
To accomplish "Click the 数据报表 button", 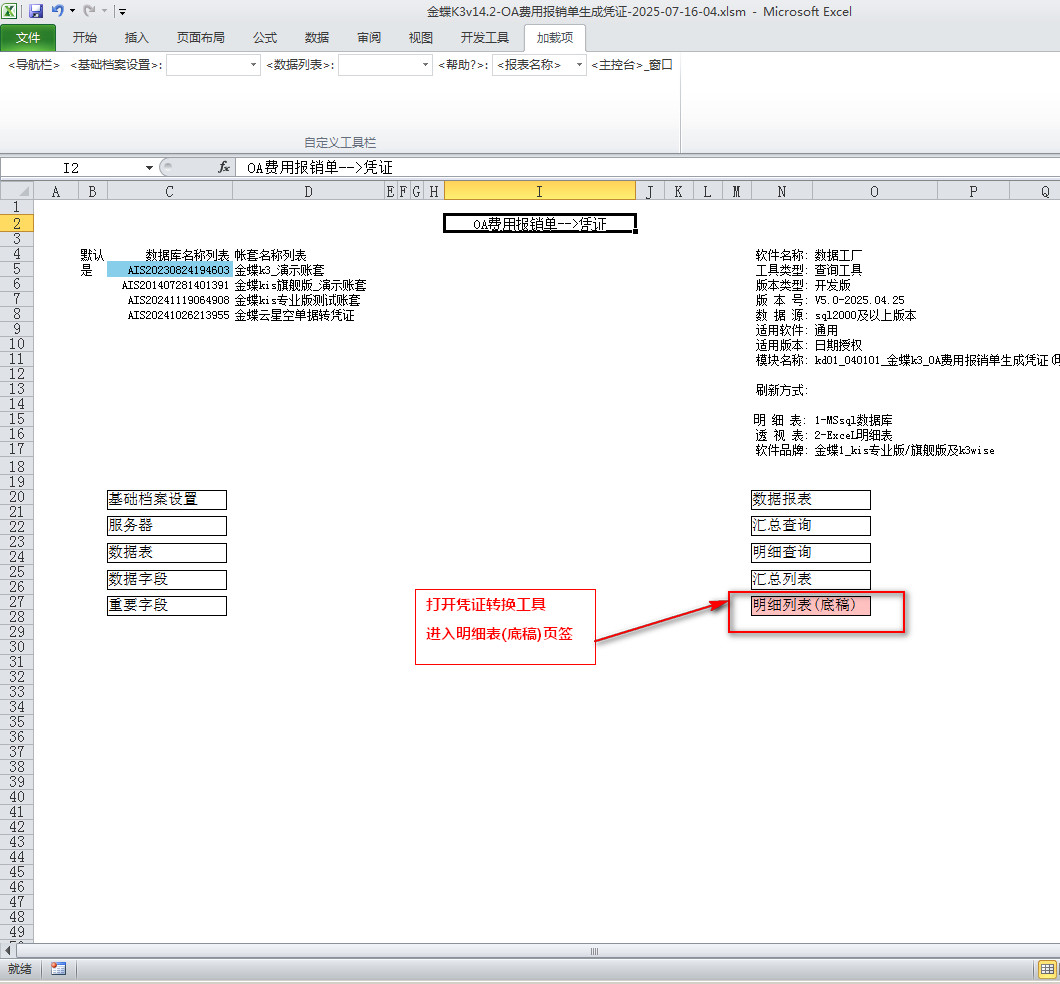I will click(x=811, y=499).
